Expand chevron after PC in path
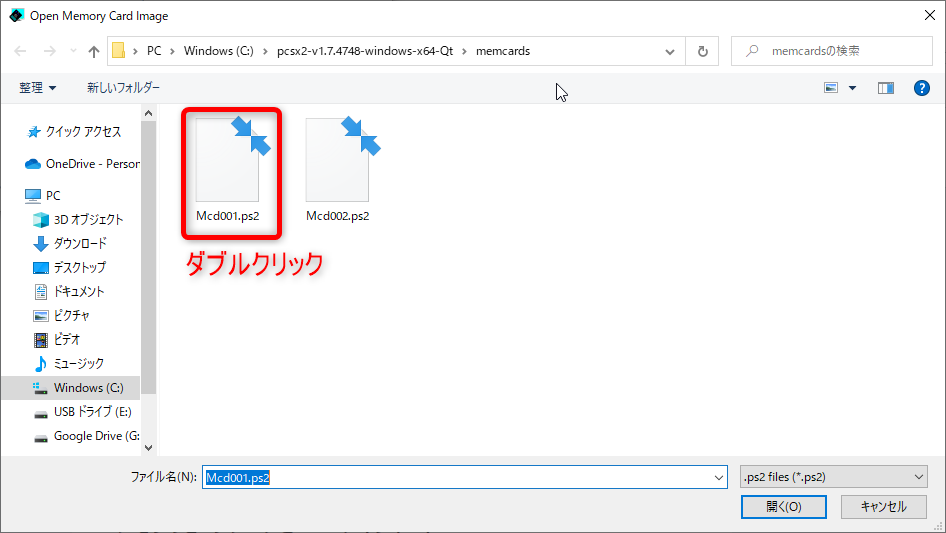 (x=172, y=51)
